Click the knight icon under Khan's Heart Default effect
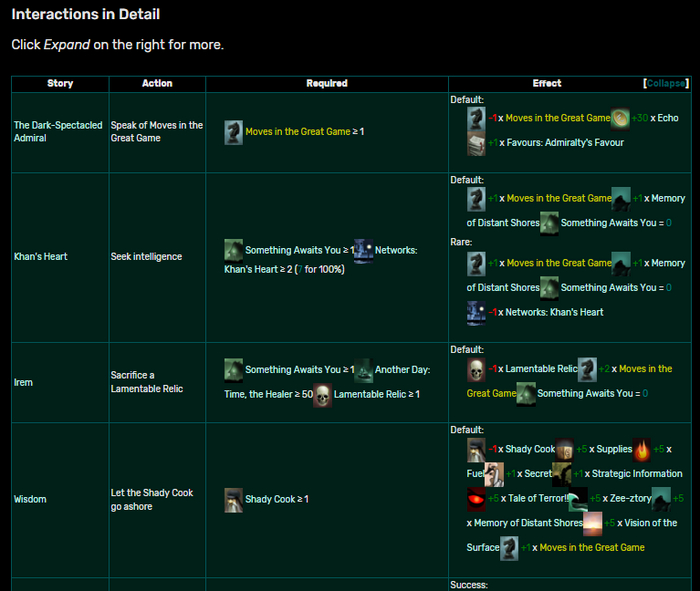Viewport: 700px width, 591px height. (x=476, y=199)
